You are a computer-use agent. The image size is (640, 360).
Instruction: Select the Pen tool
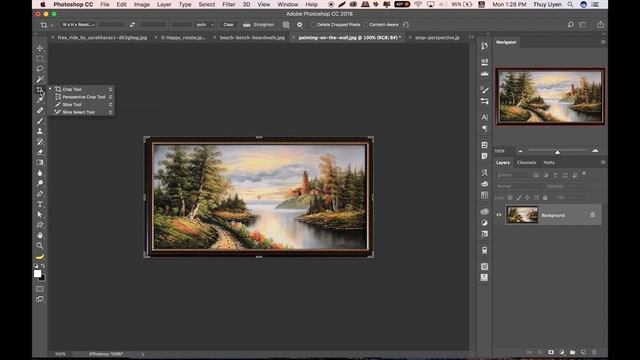40,193
